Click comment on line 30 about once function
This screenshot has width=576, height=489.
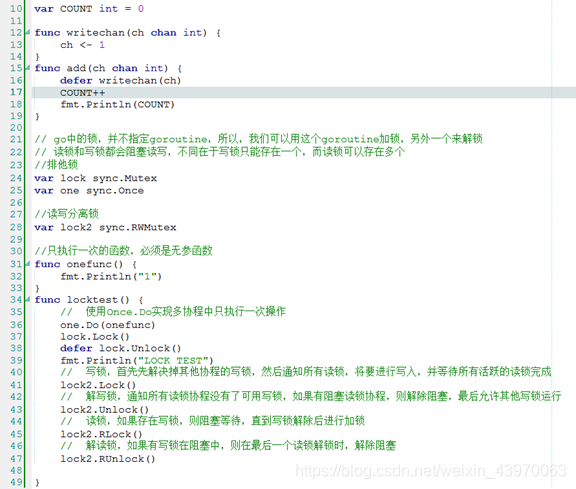point(123,251)
